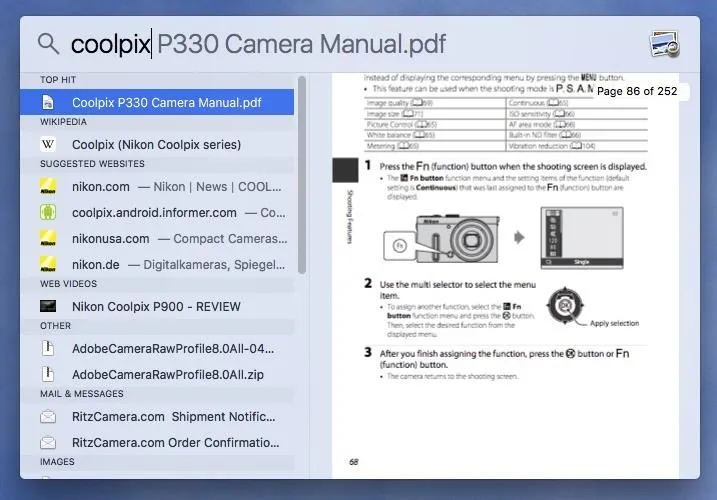
Task: Click the multi selector dial illustration
Action: coord(565,306)
